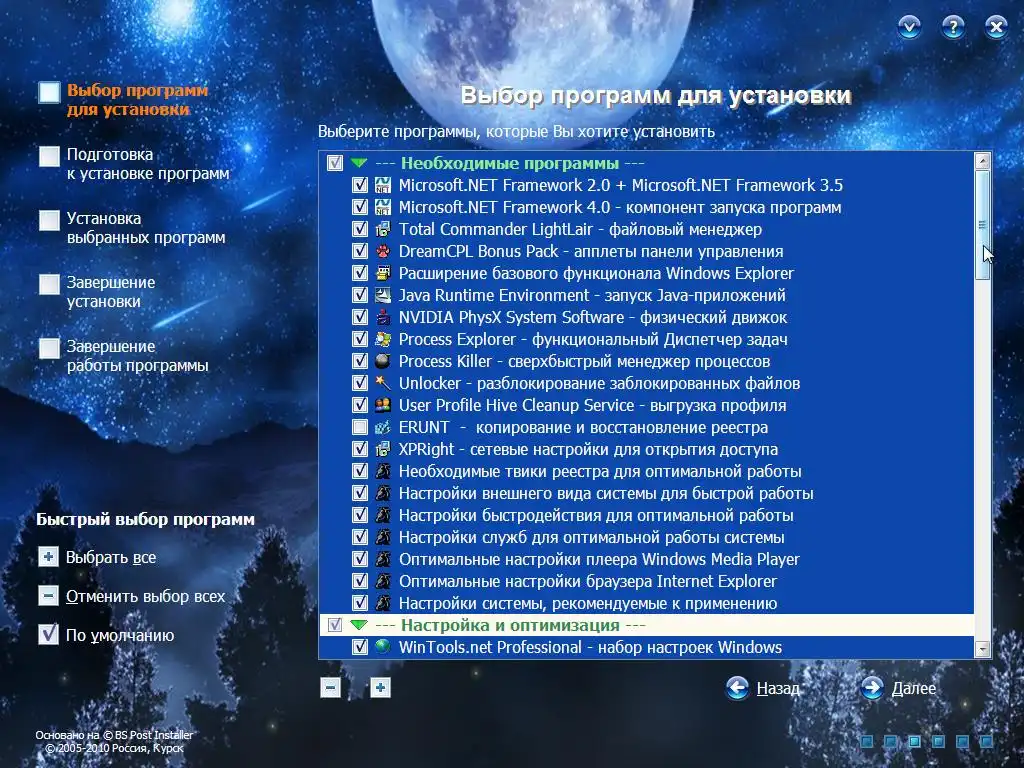The height and width of the screenshot is (768, 1024).
Task: Click Выбрать все link
Action: (x=111, y=557)
